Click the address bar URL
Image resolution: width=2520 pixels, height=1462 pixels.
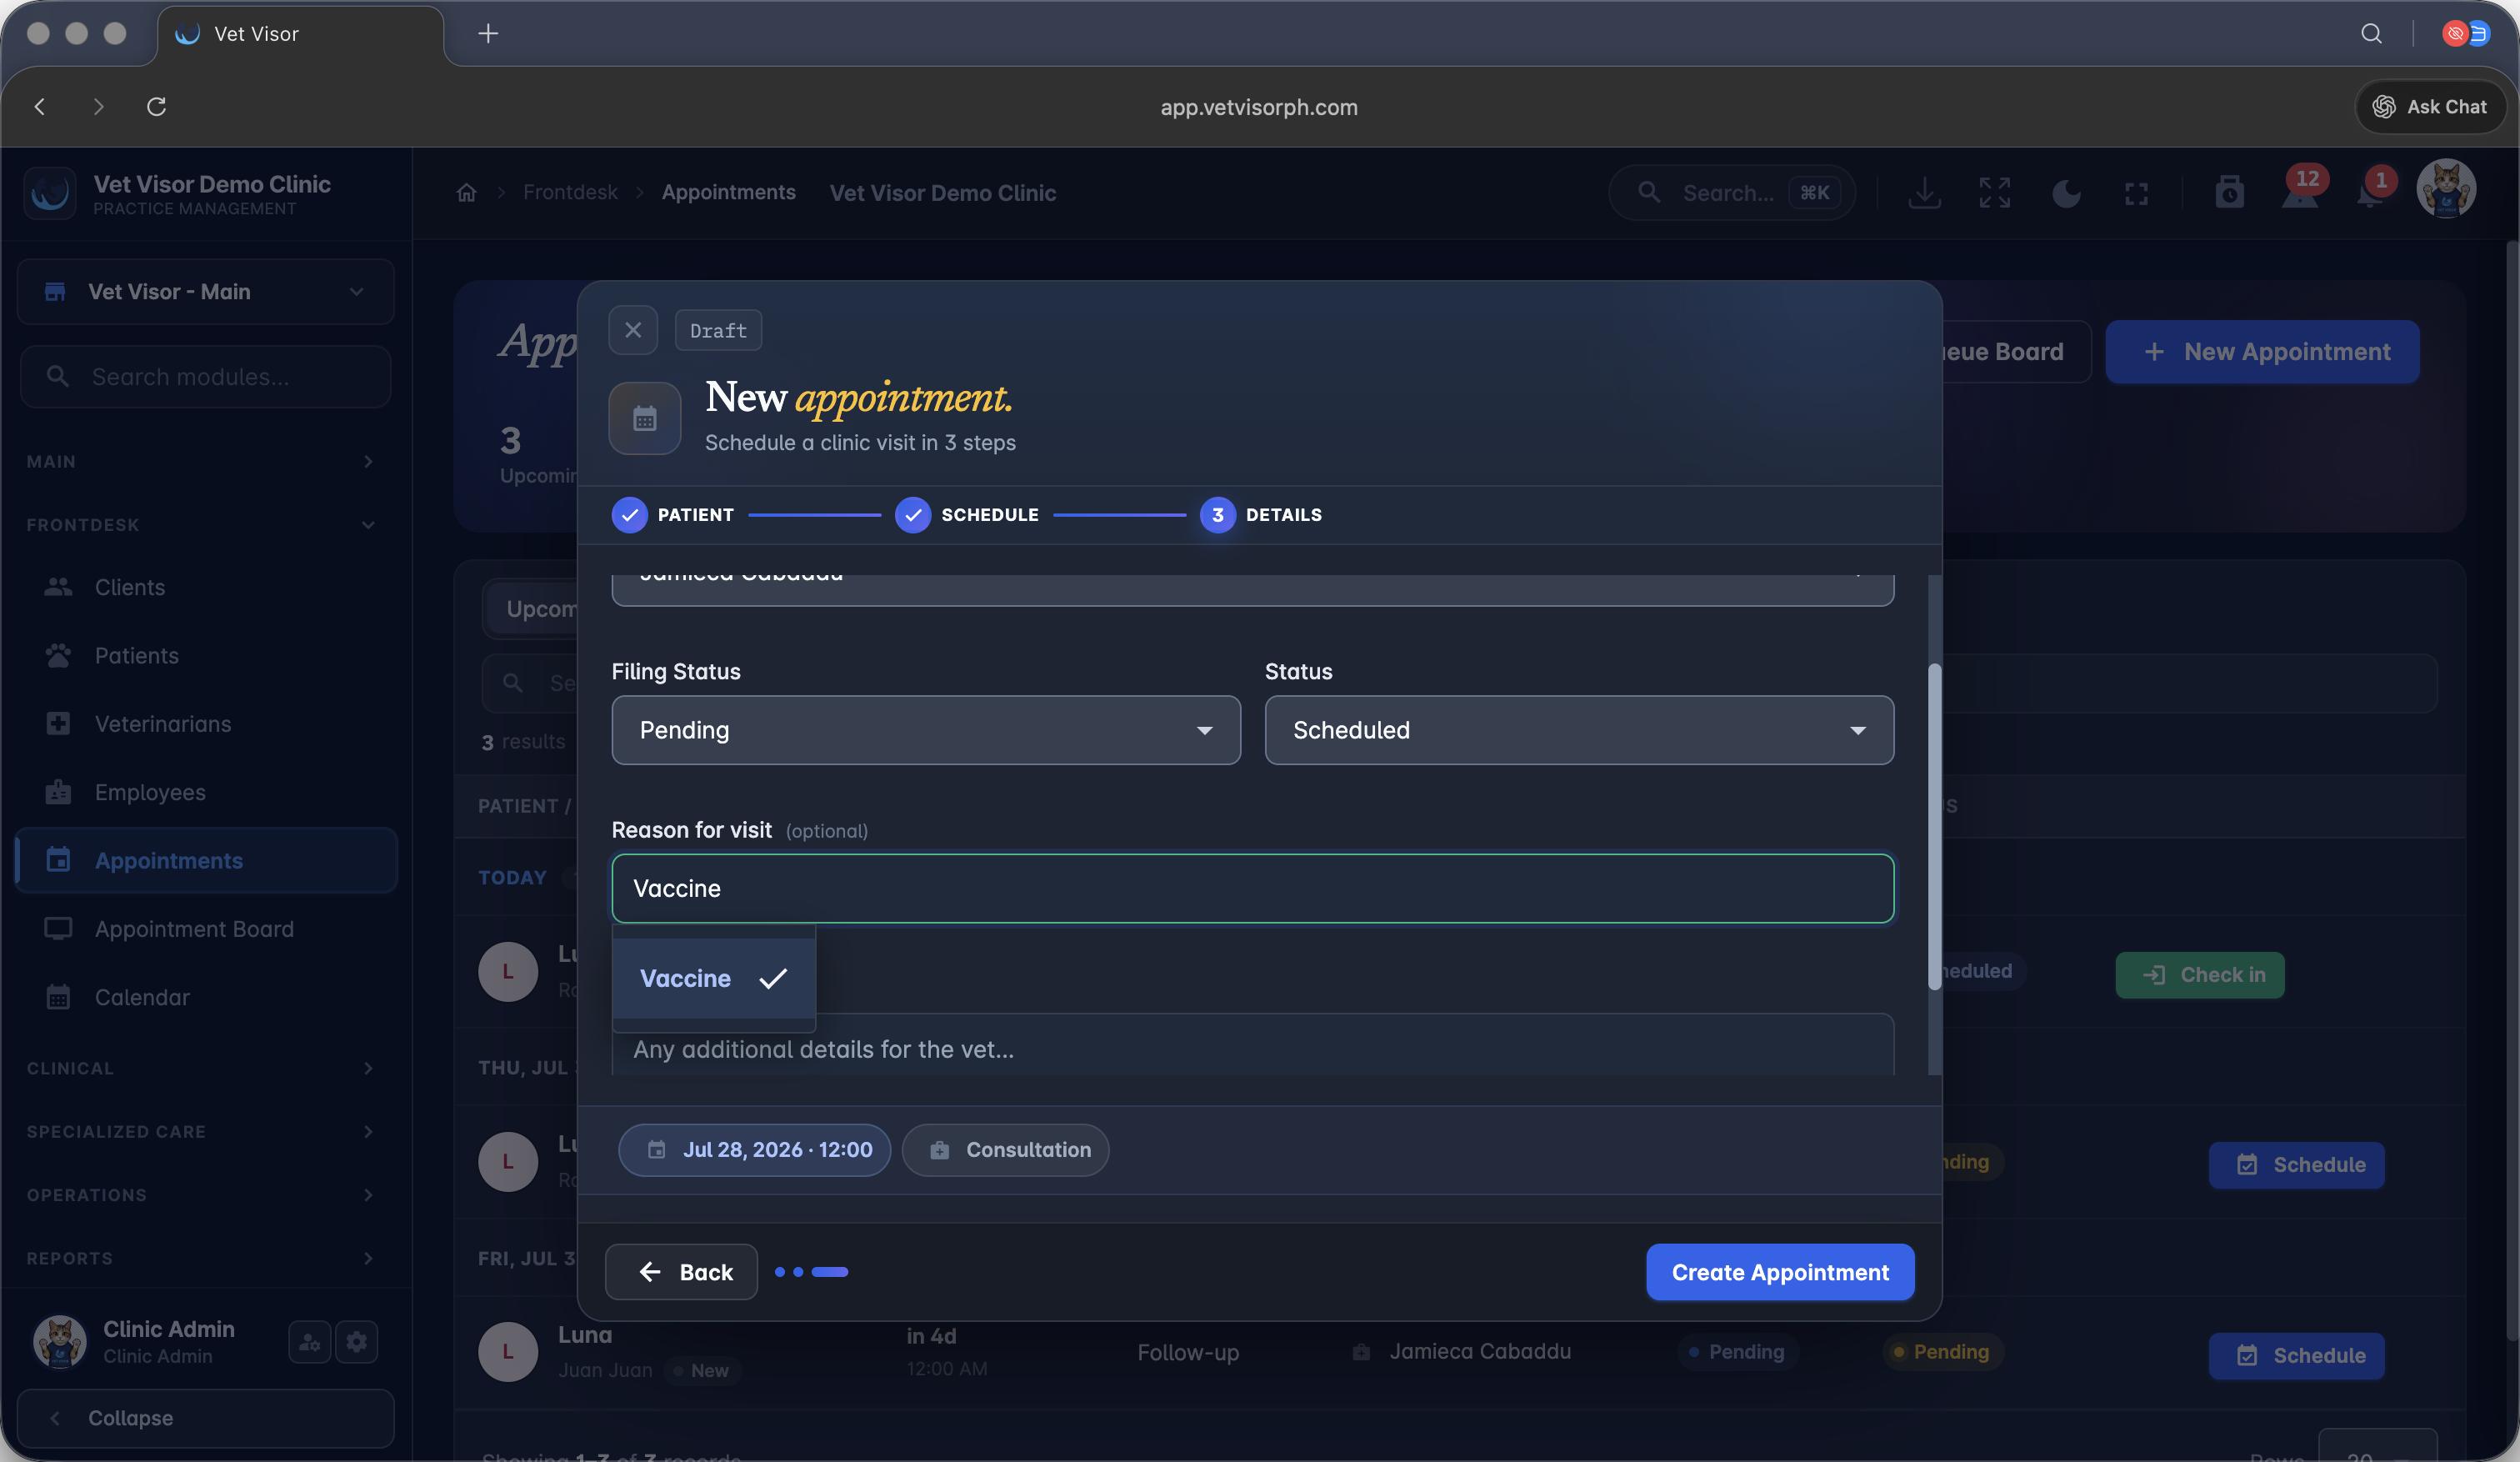point(1259,107)
